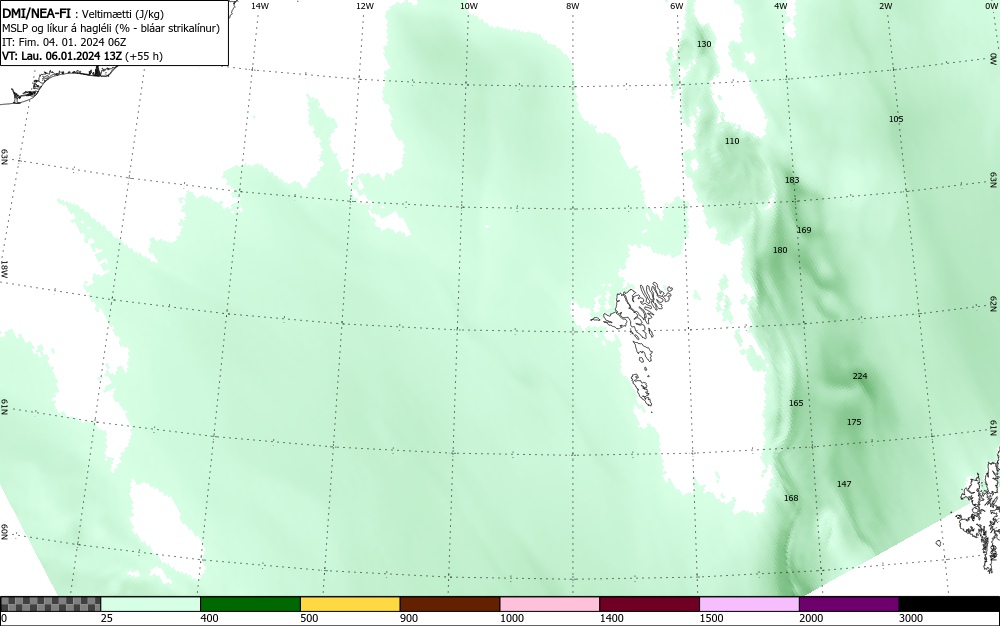Pick the map value 168
This screenshot has height=626, width=1000.
(791, 499)
